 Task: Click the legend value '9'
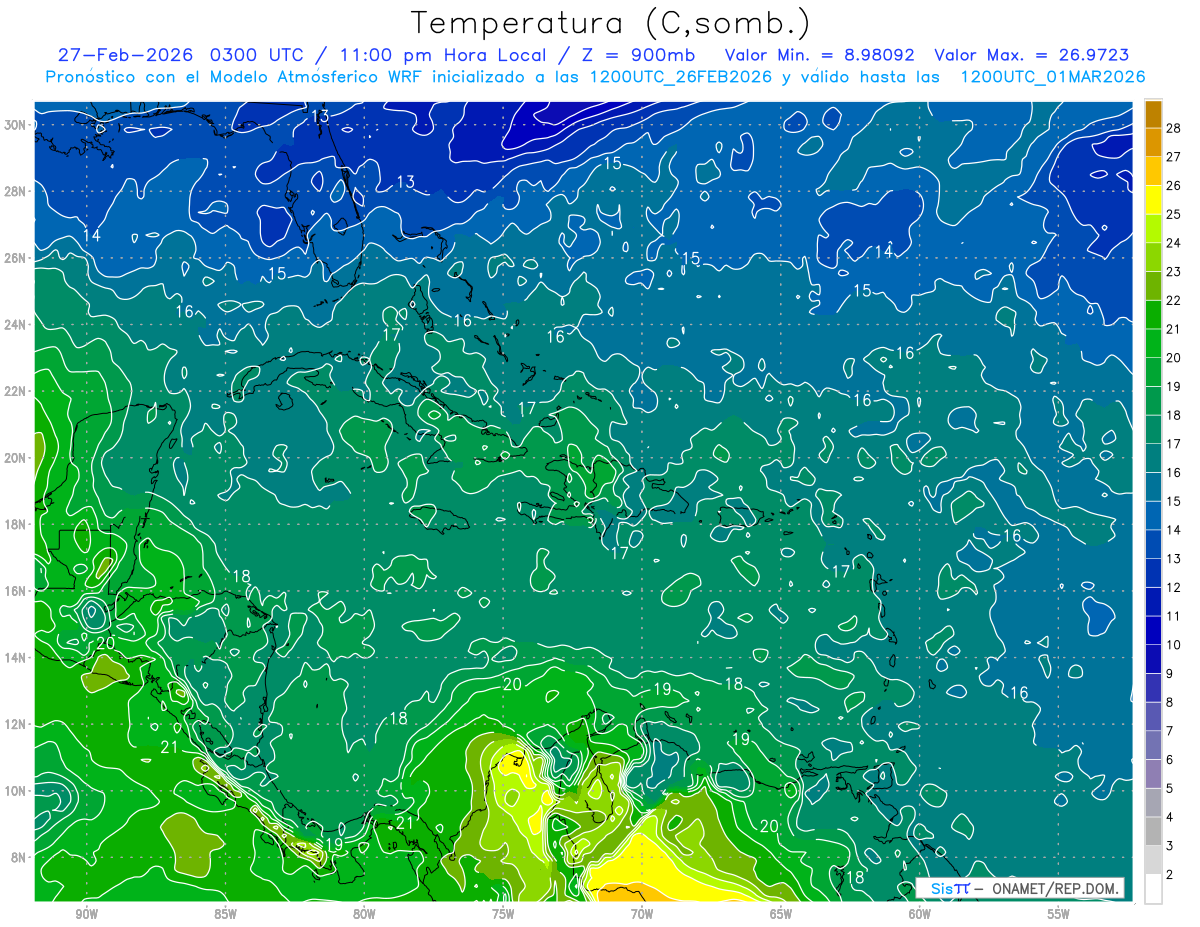1170,674
